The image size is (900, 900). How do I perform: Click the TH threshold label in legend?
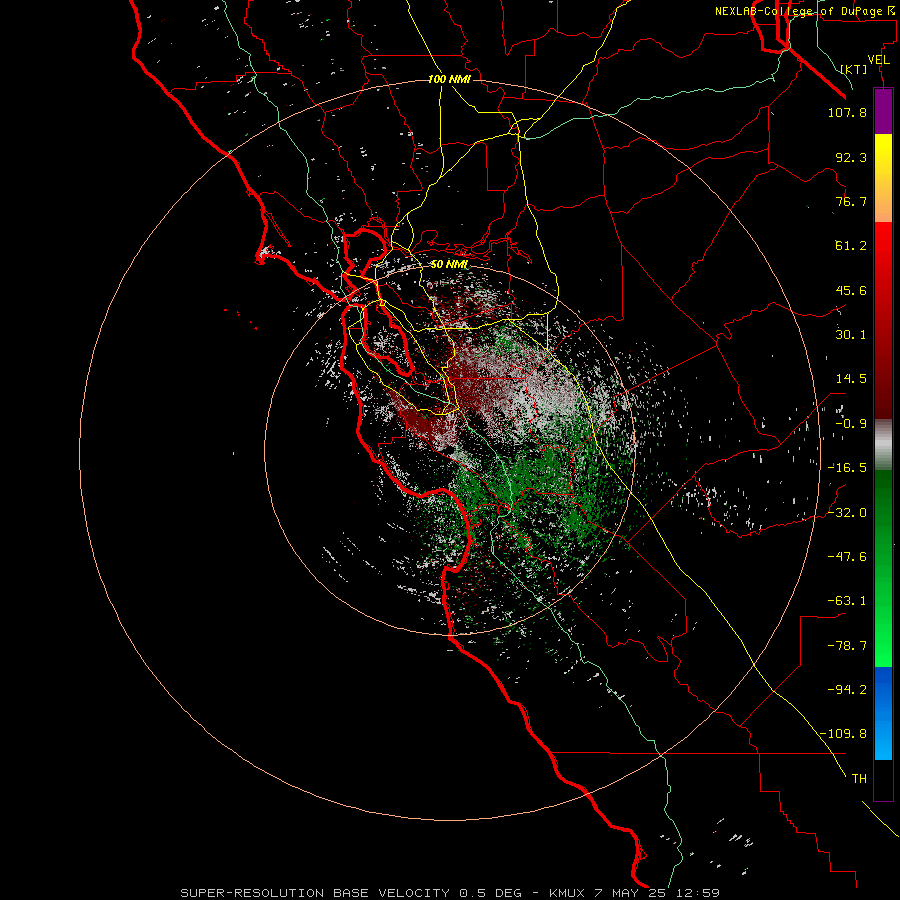(859, 779)
